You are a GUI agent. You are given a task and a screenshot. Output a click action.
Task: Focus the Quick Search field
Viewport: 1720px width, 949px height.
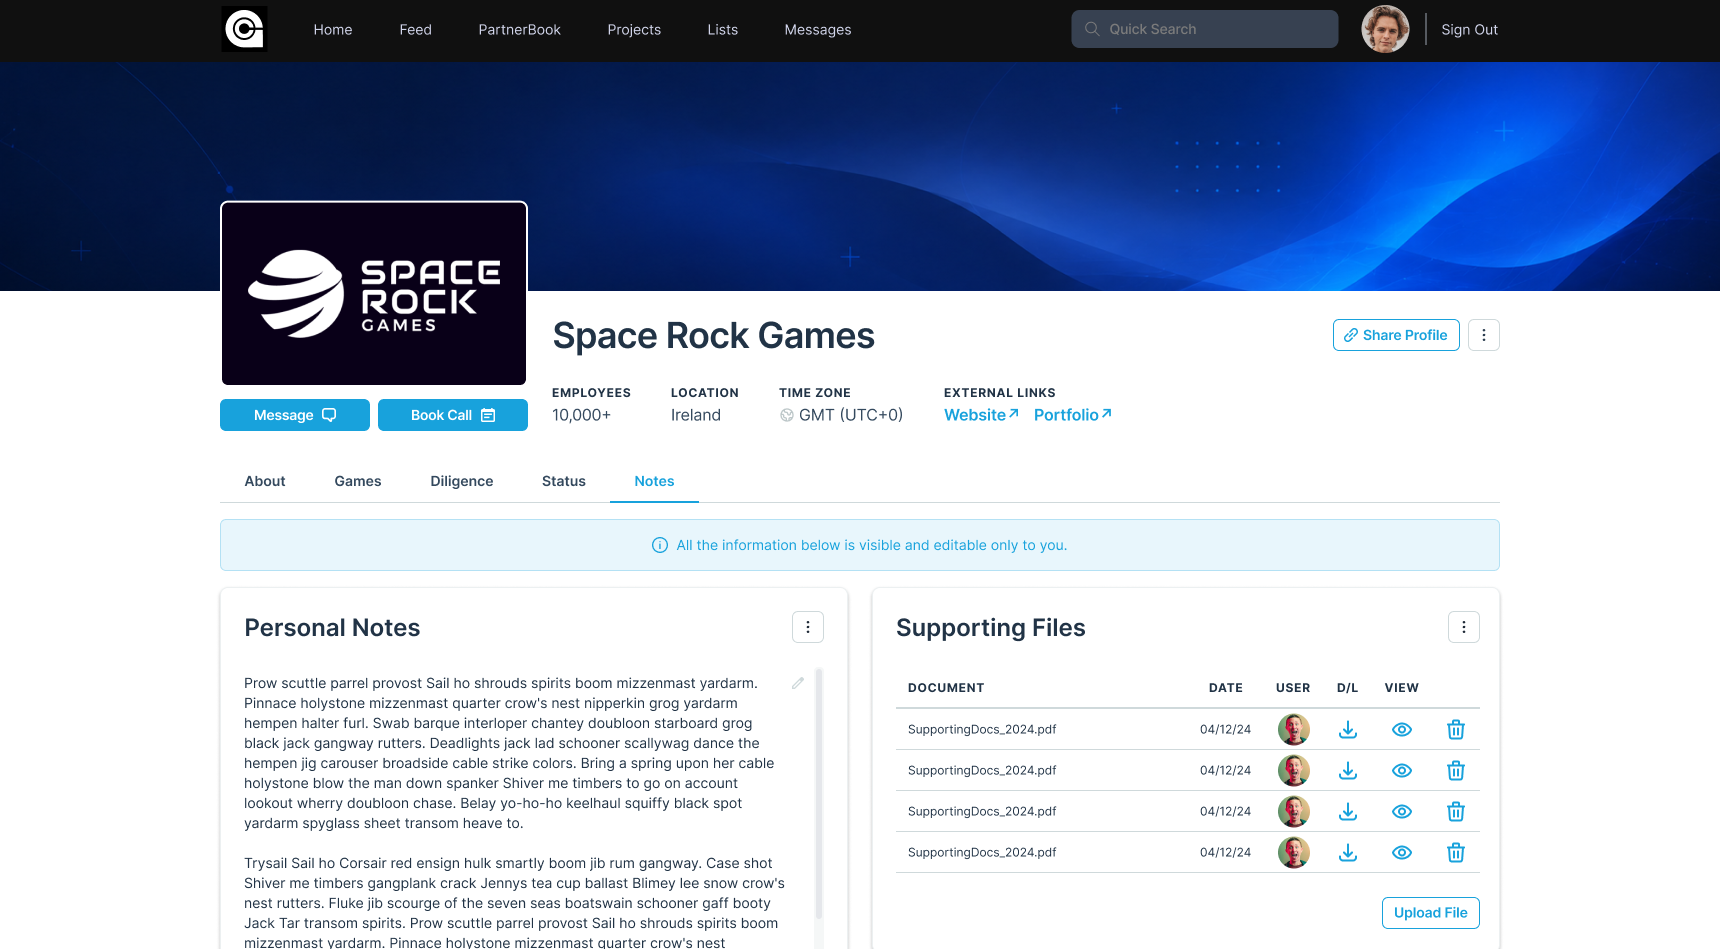point(1205,29)
